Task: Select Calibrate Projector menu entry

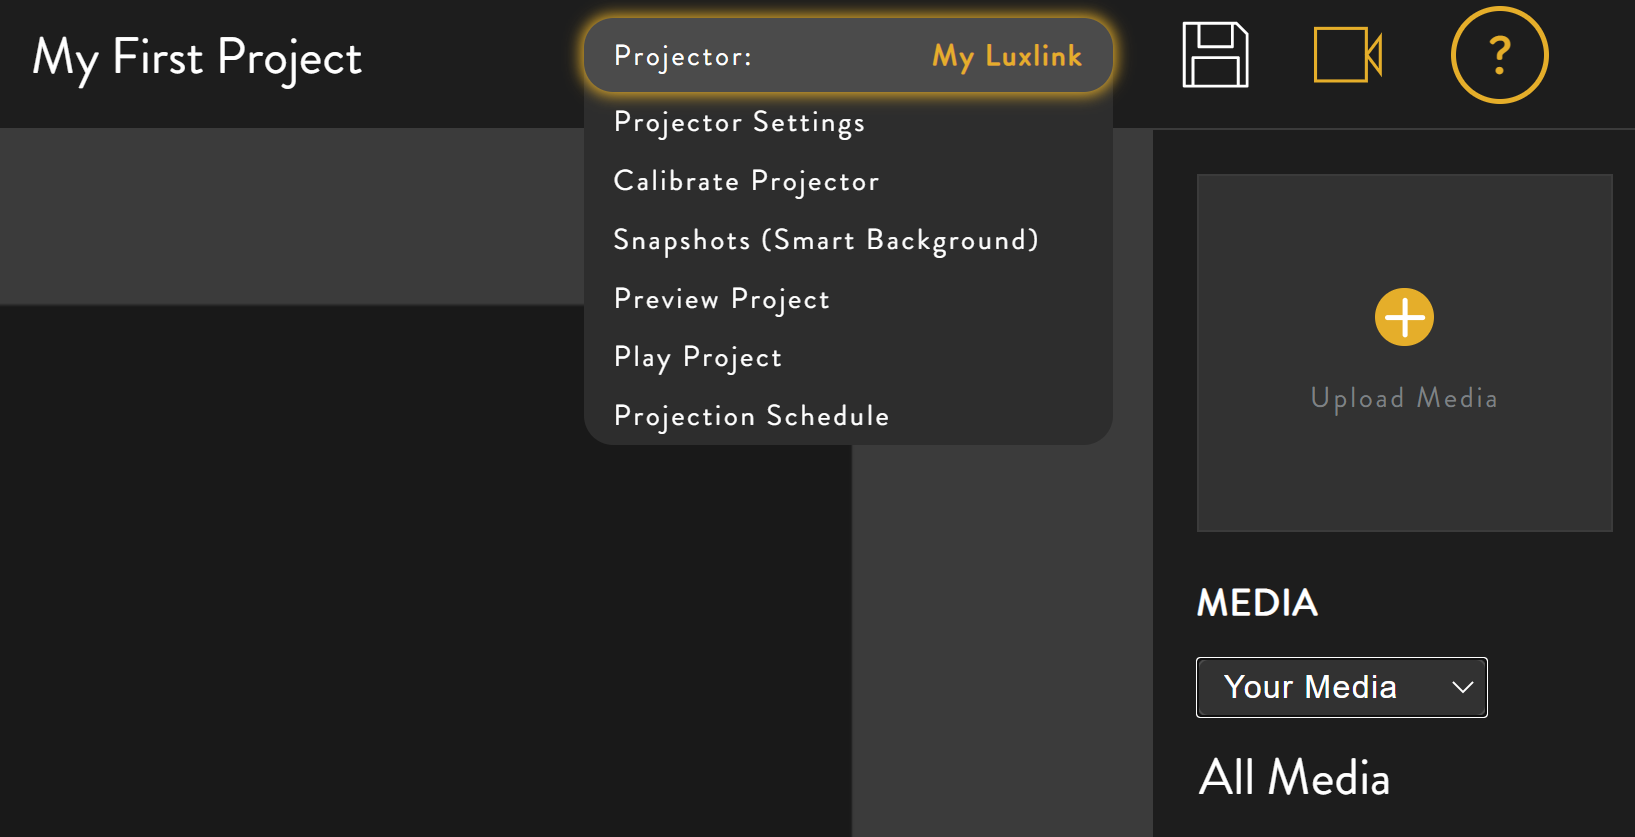Action: [x=746, y=181]
